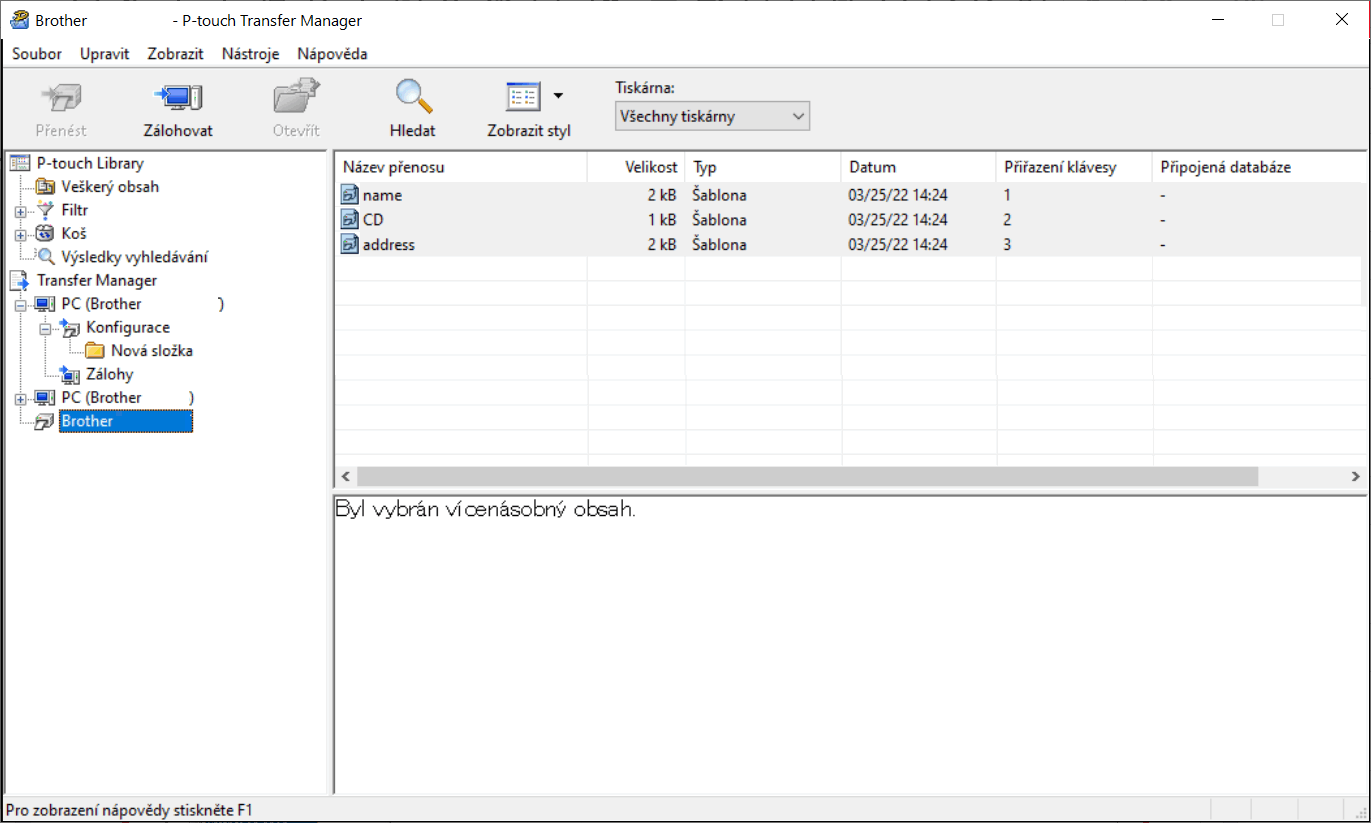The height and width of the screenshot is (823, 1371).
Task: Select the Filtr tree node
Action: [74, 210]
